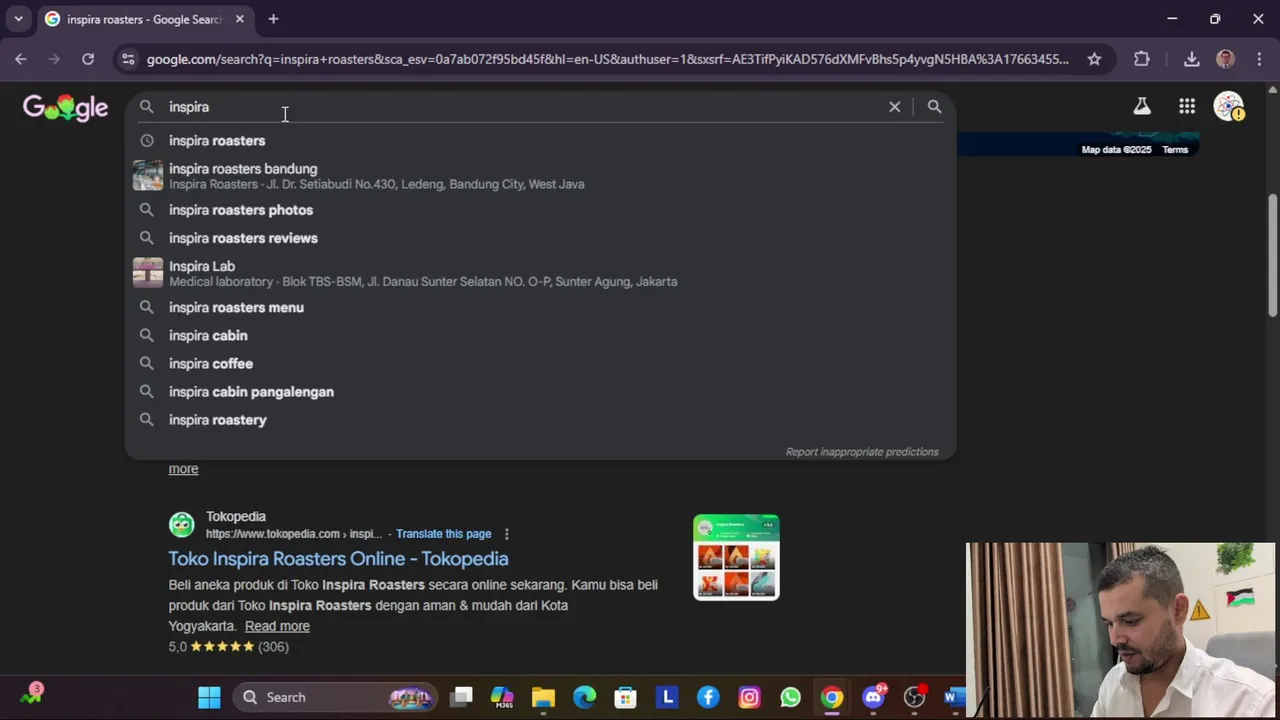
Task: Close the inspira roasters tab
Action: coord(240,19)
